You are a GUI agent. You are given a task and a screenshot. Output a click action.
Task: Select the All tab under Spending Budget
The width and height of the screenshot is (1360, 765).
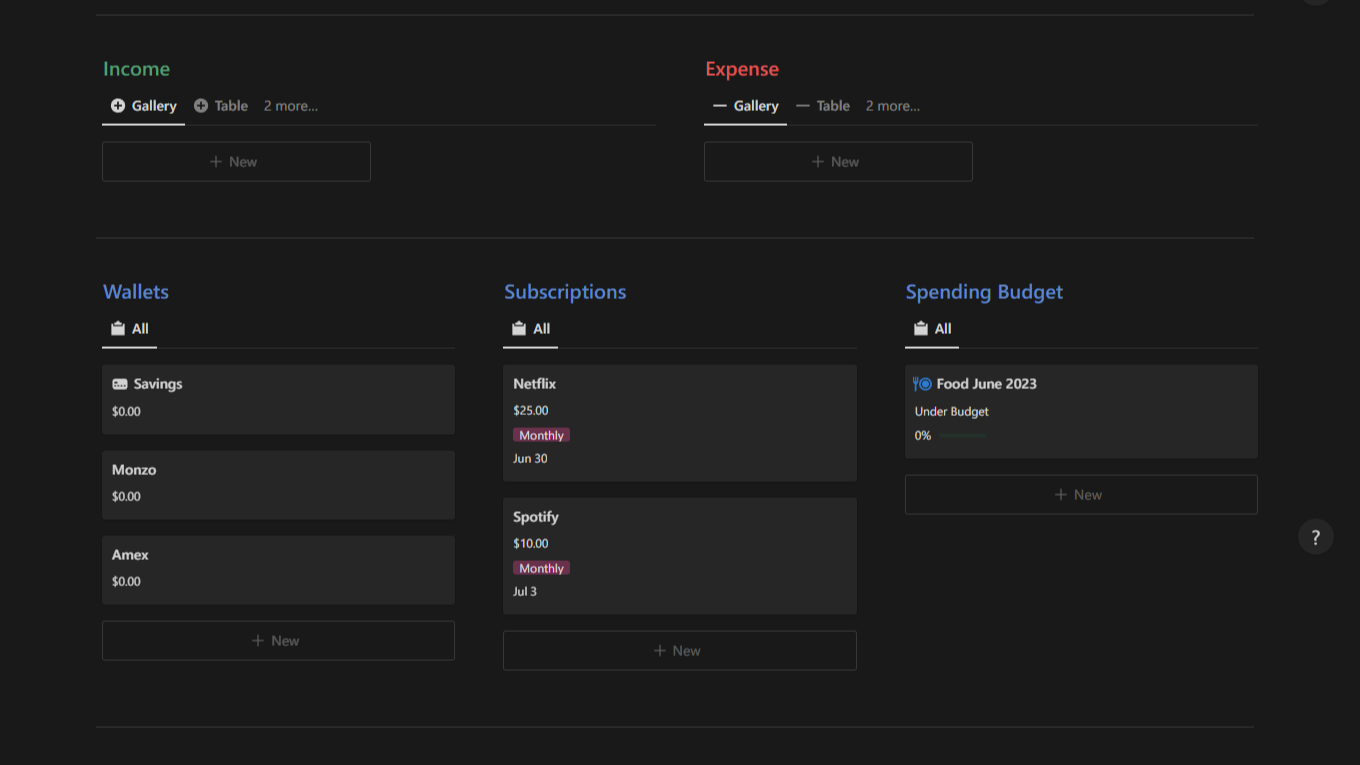tap(933, 329)
